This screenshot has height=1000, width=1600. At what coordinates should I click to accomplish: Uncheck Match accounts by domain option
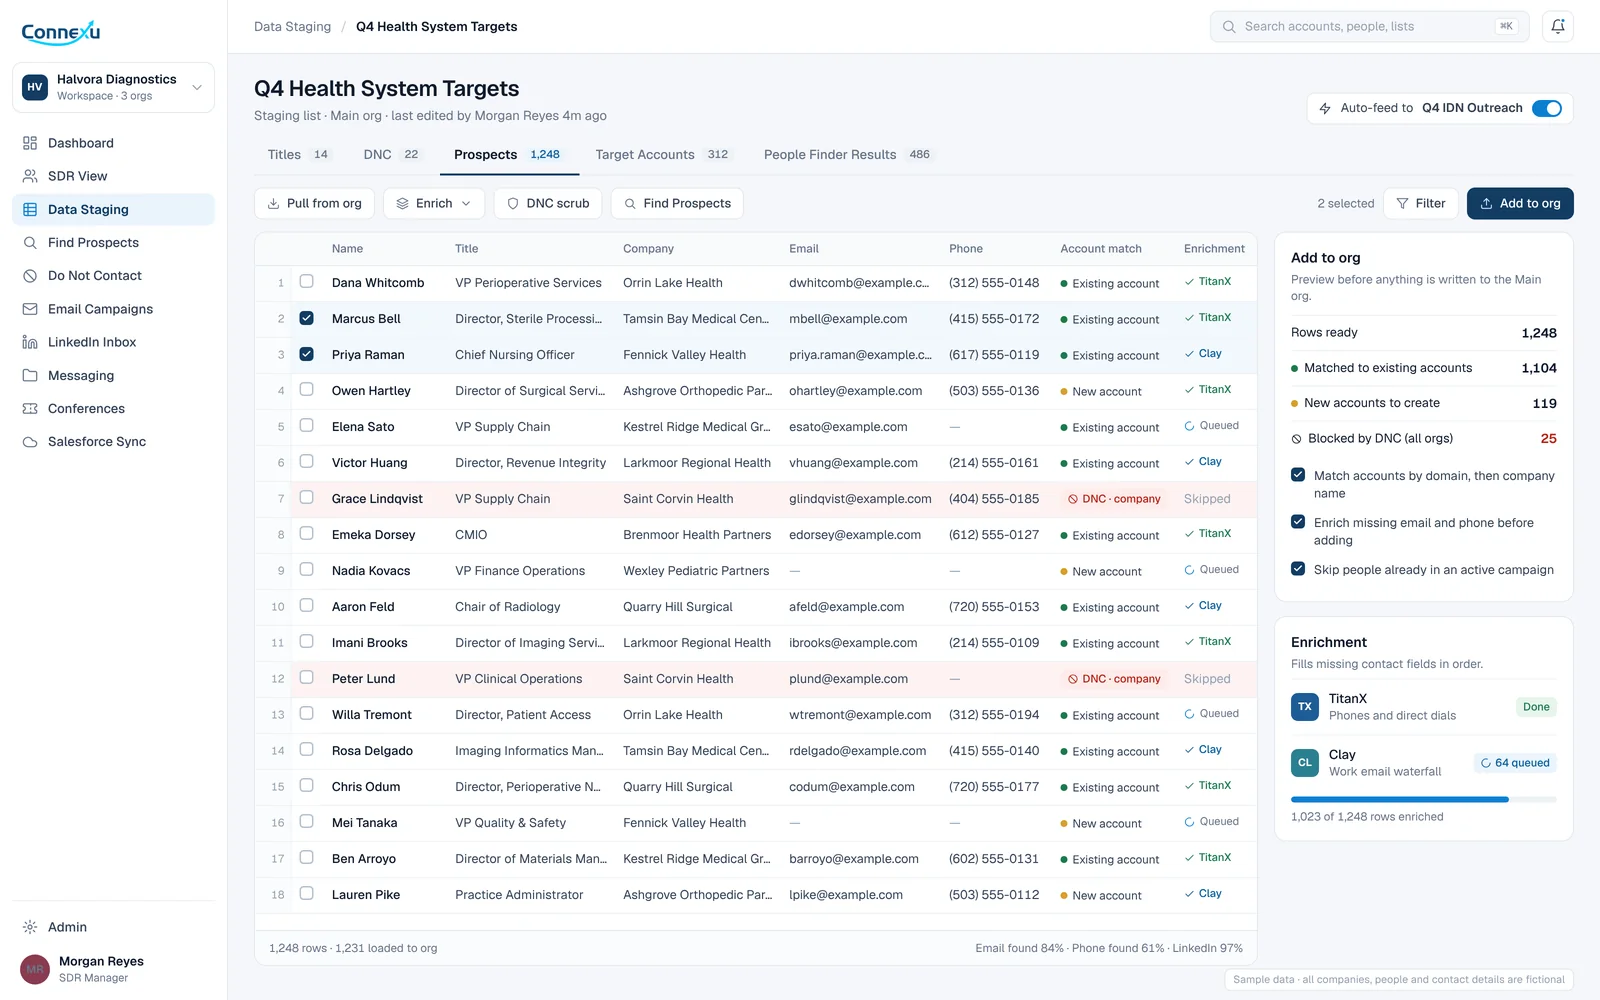click(x=1298, y=475)
